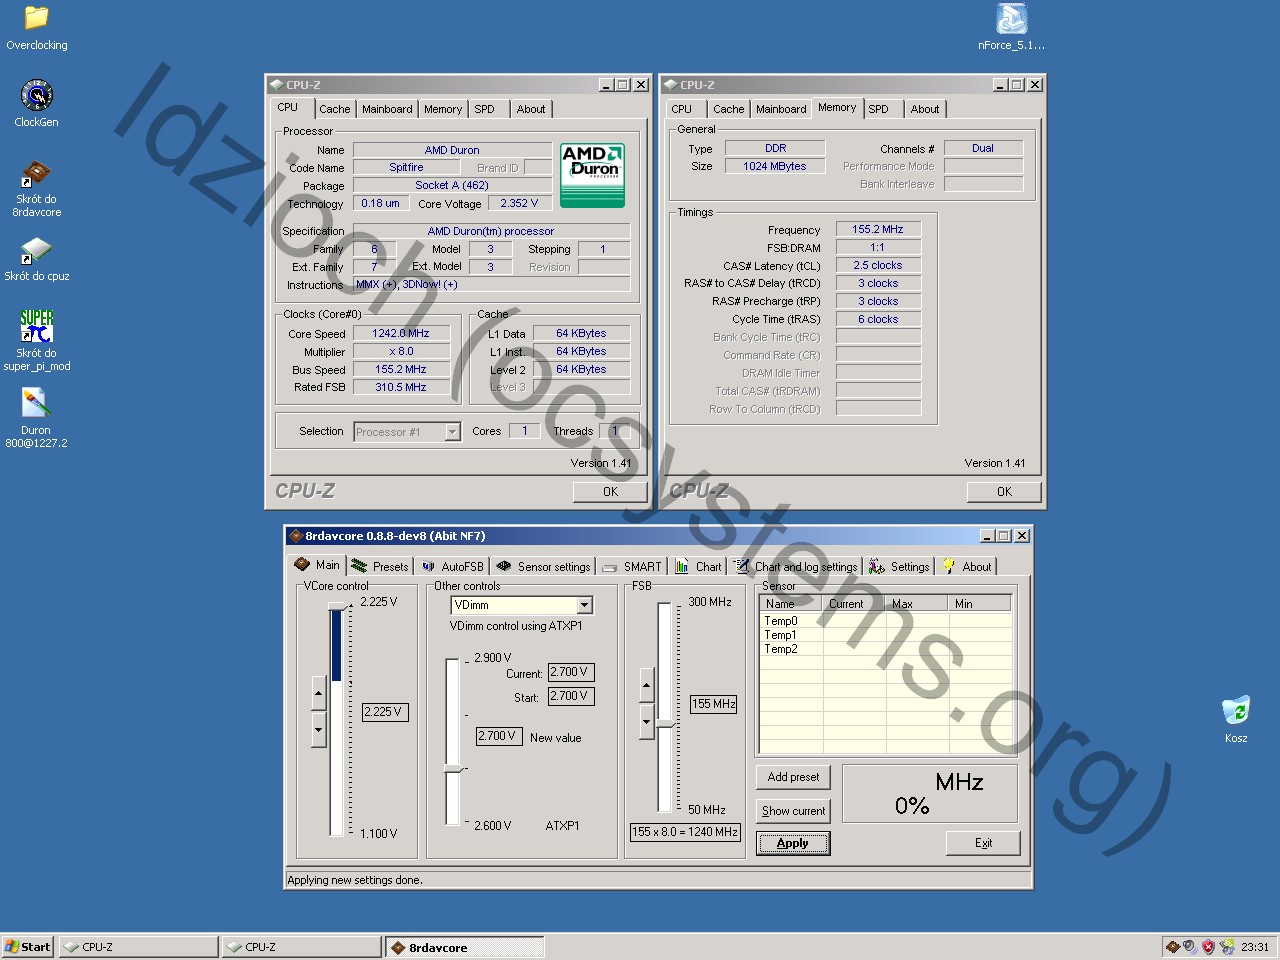Click the Apply button

792,843
